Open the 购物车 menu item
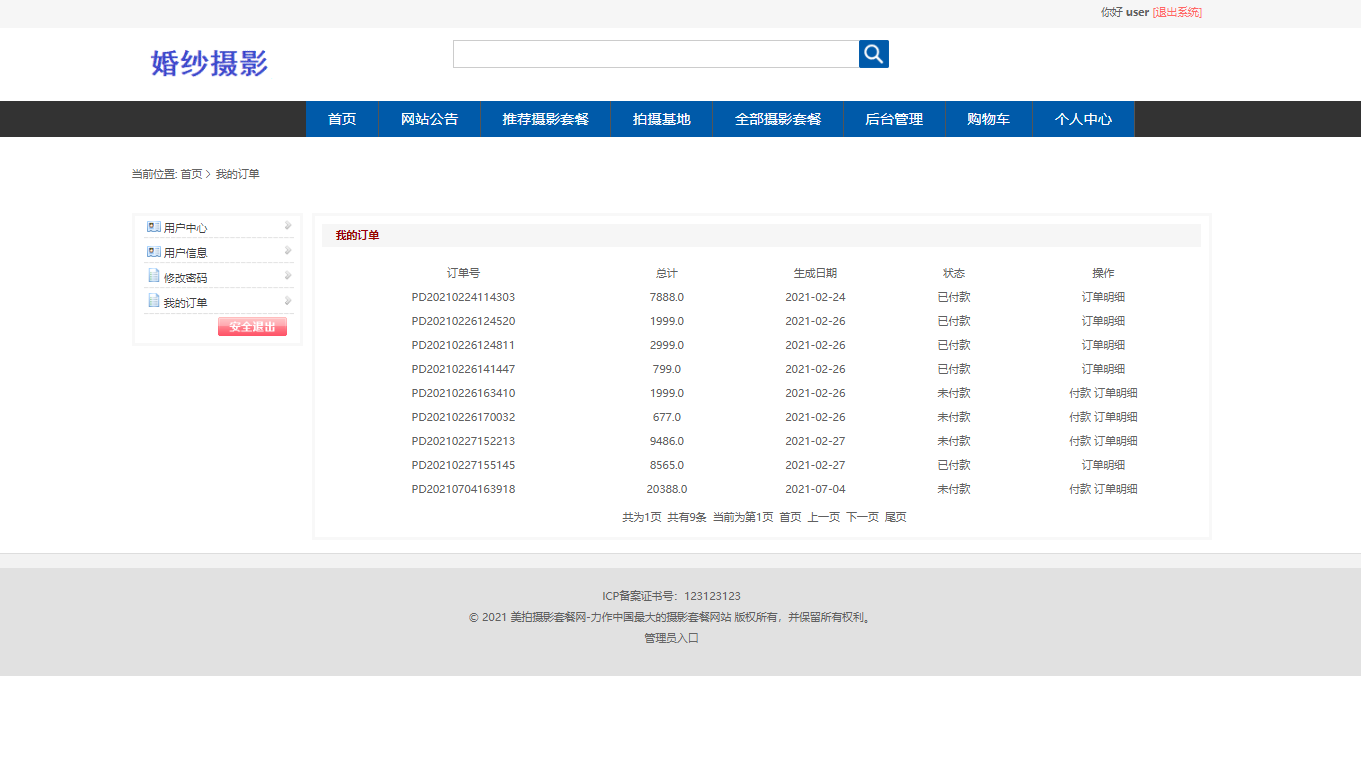Screen dimensions: 1361x781 [x=987, y=119]
